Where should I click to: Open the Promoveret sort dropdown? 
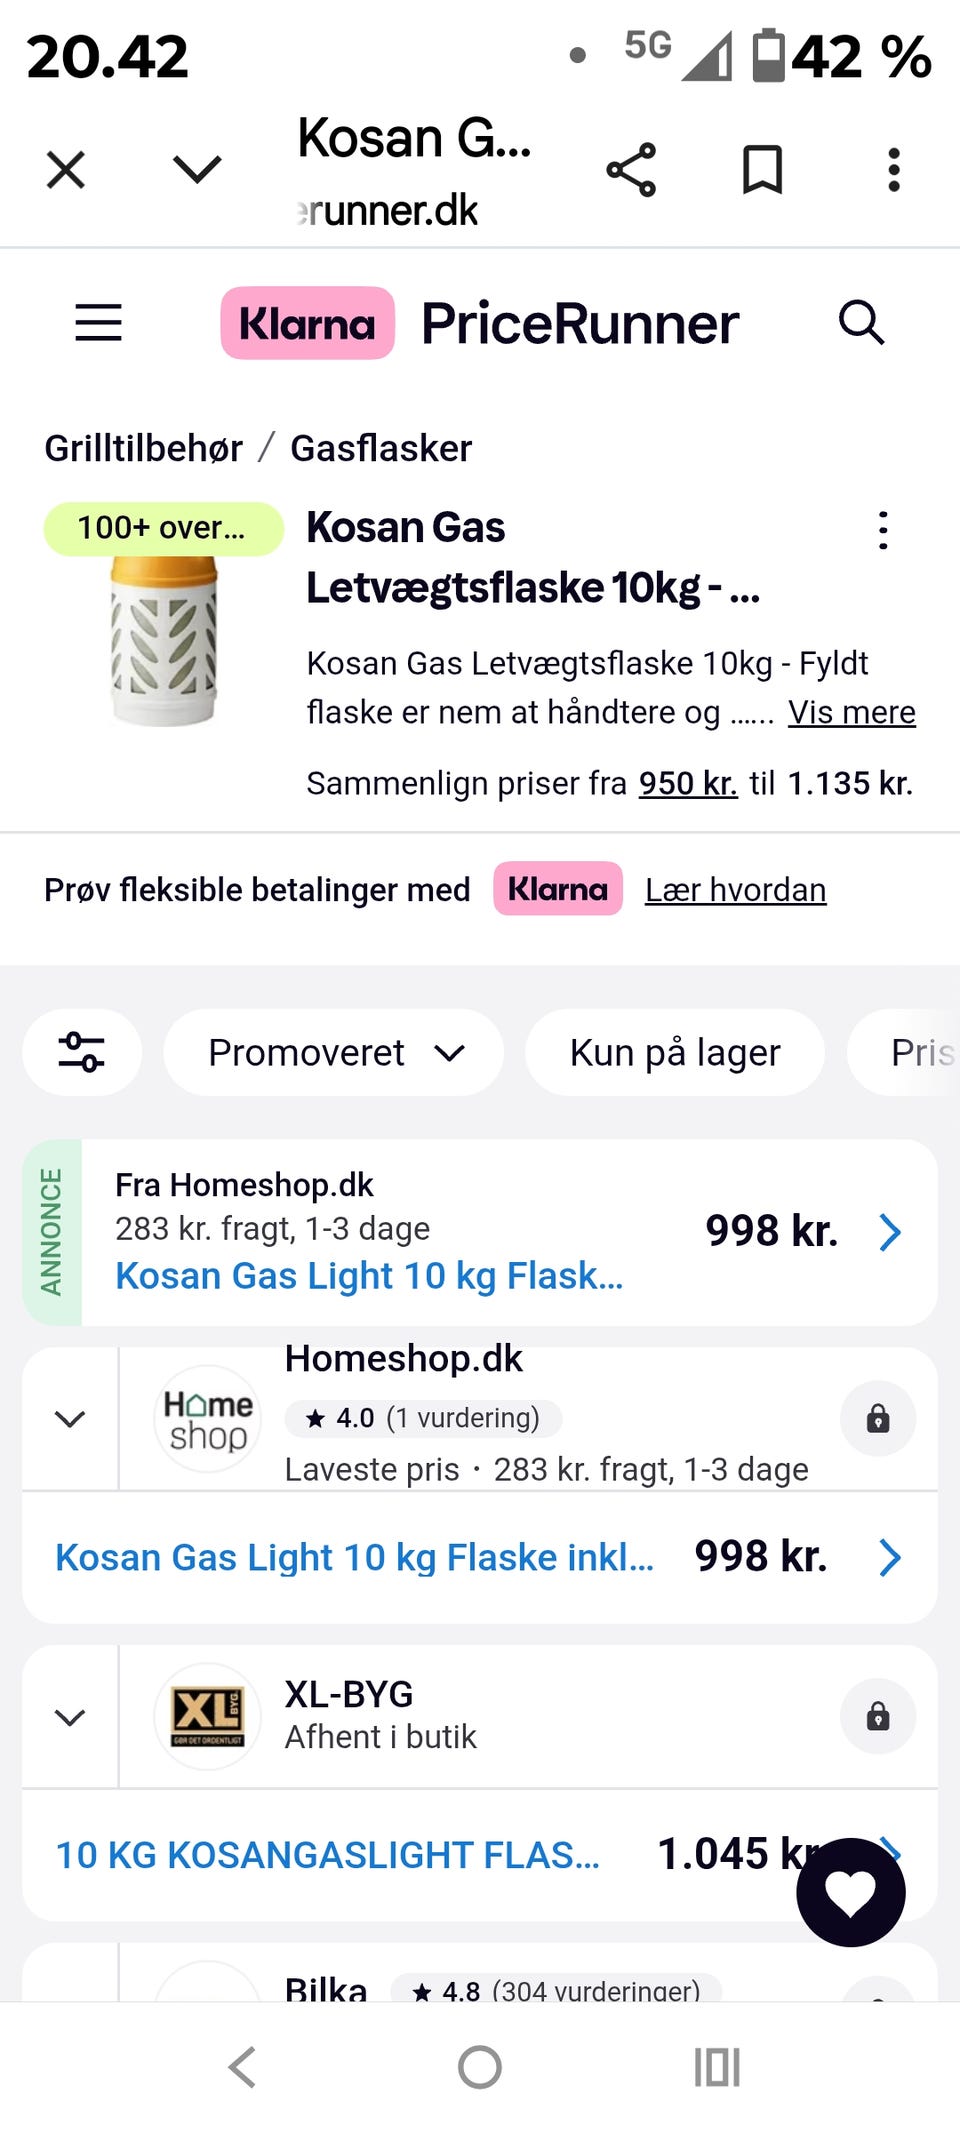click(334, 1052)
